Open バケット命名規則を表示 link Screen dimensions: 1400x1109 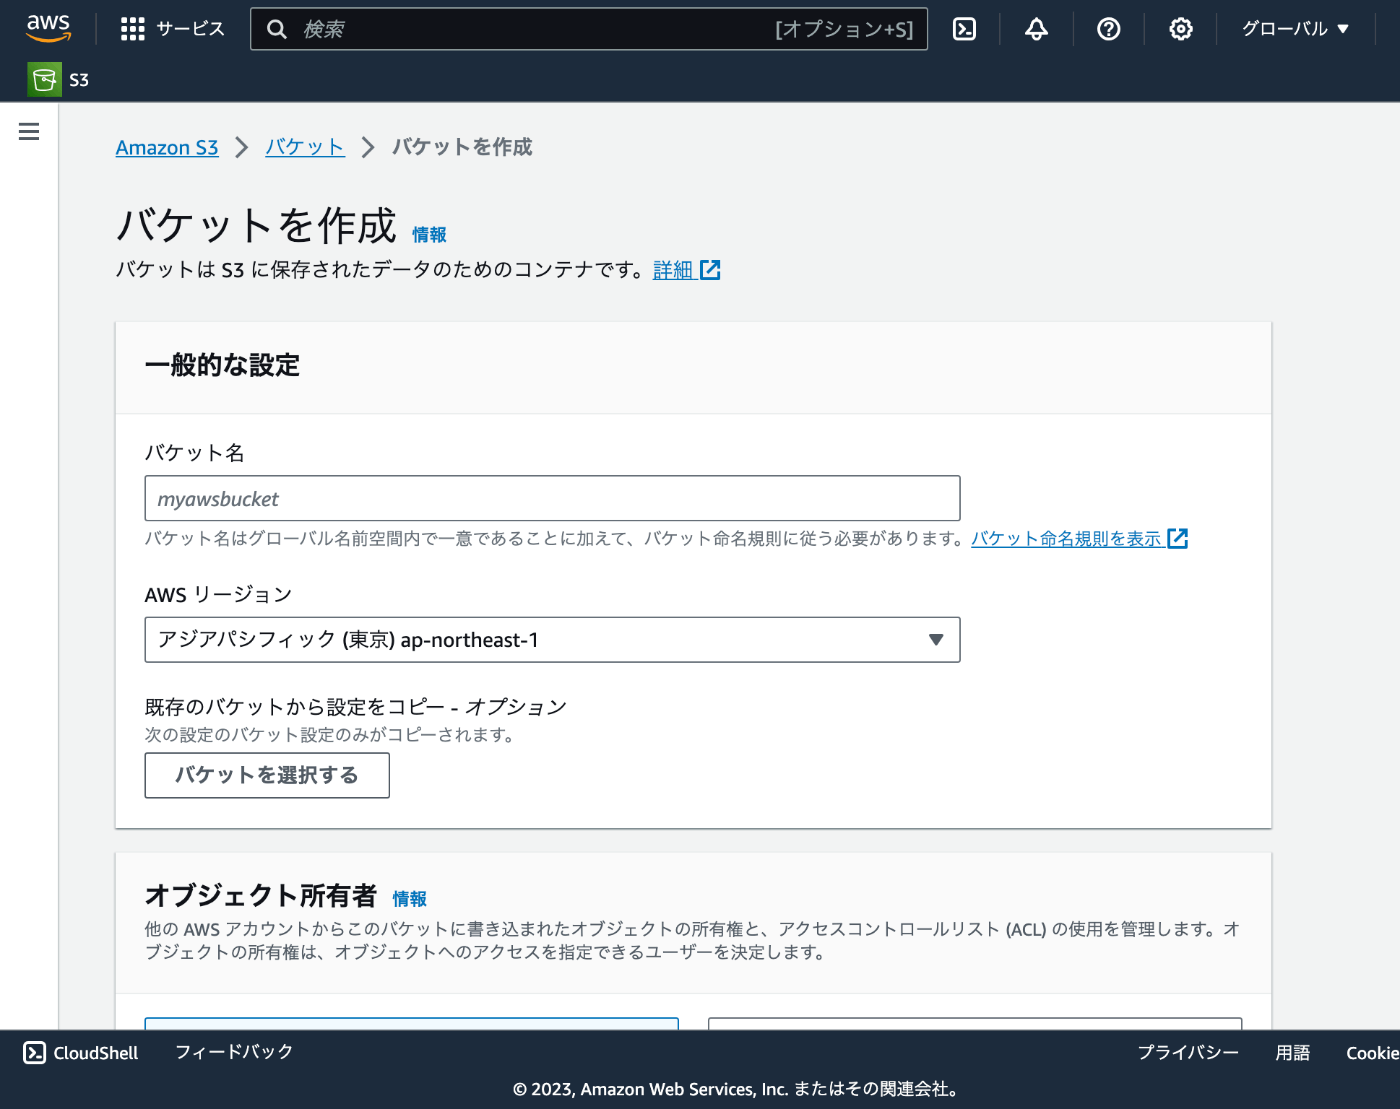pos(1066,538)
